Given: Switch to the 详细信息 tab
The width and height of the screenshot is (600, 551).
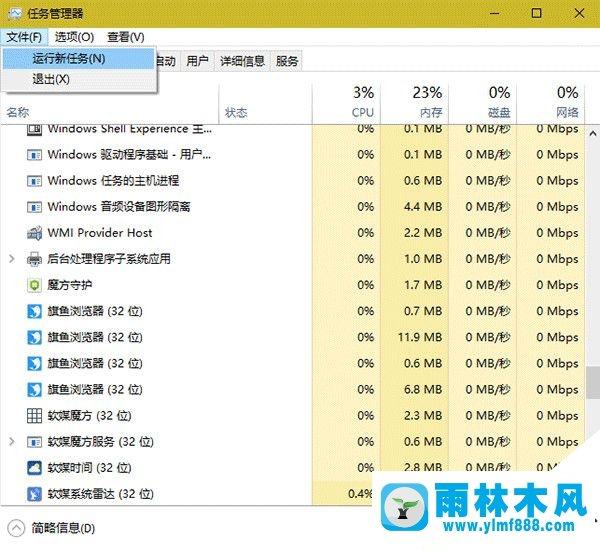Looking at the screenshot, I should [243, 61].
